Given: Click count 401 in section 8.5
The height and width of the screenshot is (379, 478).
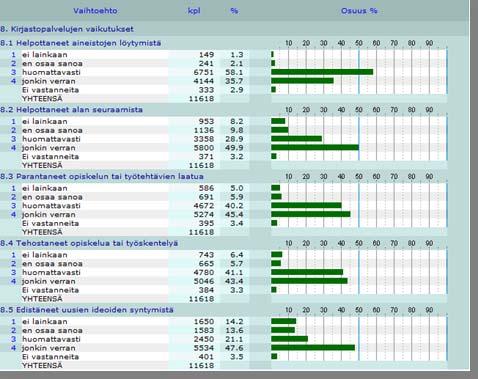Looking at the screenshot, I should 206,356.
